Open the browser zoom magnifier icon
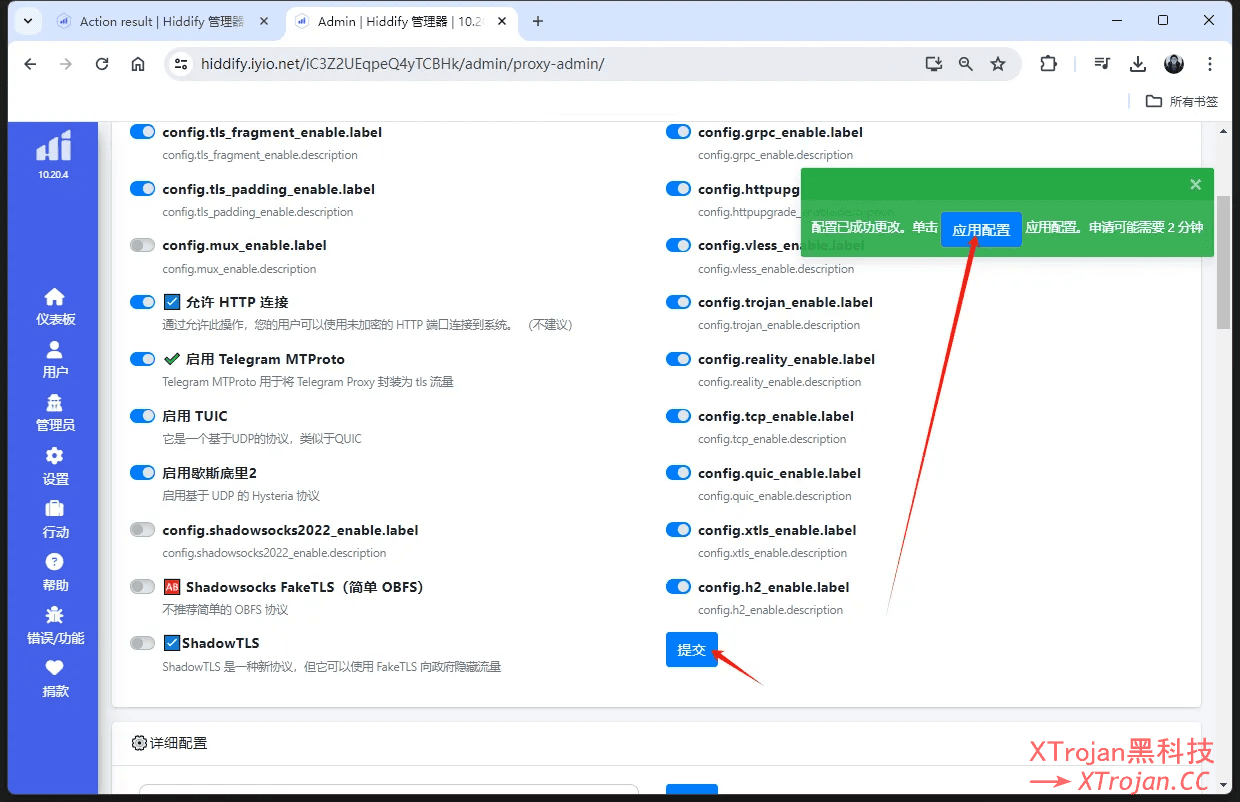Screen dimensions: 1240x802 click(965, 64)
